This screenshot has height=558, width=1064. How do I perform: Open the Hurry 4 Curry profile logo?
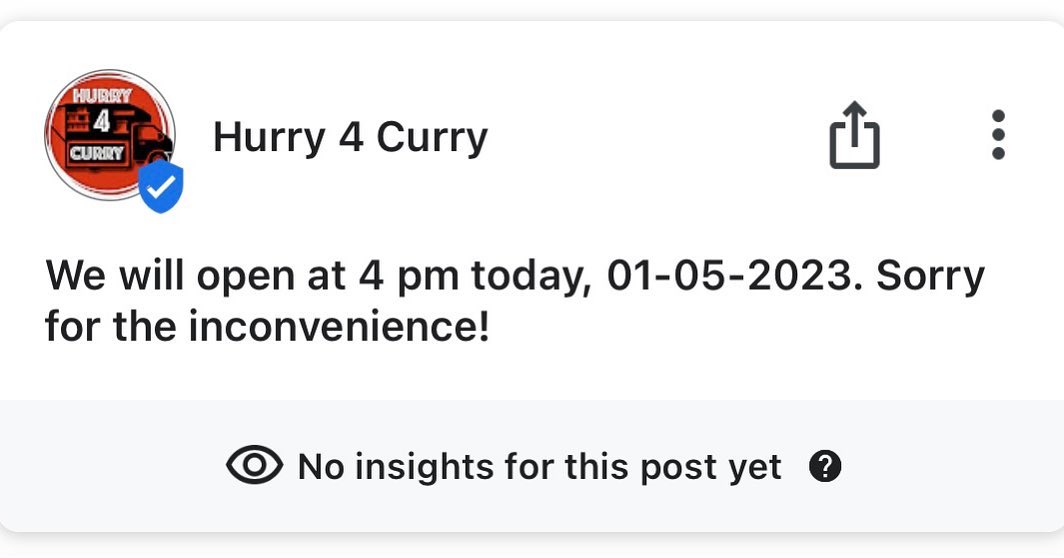[109, 134]
